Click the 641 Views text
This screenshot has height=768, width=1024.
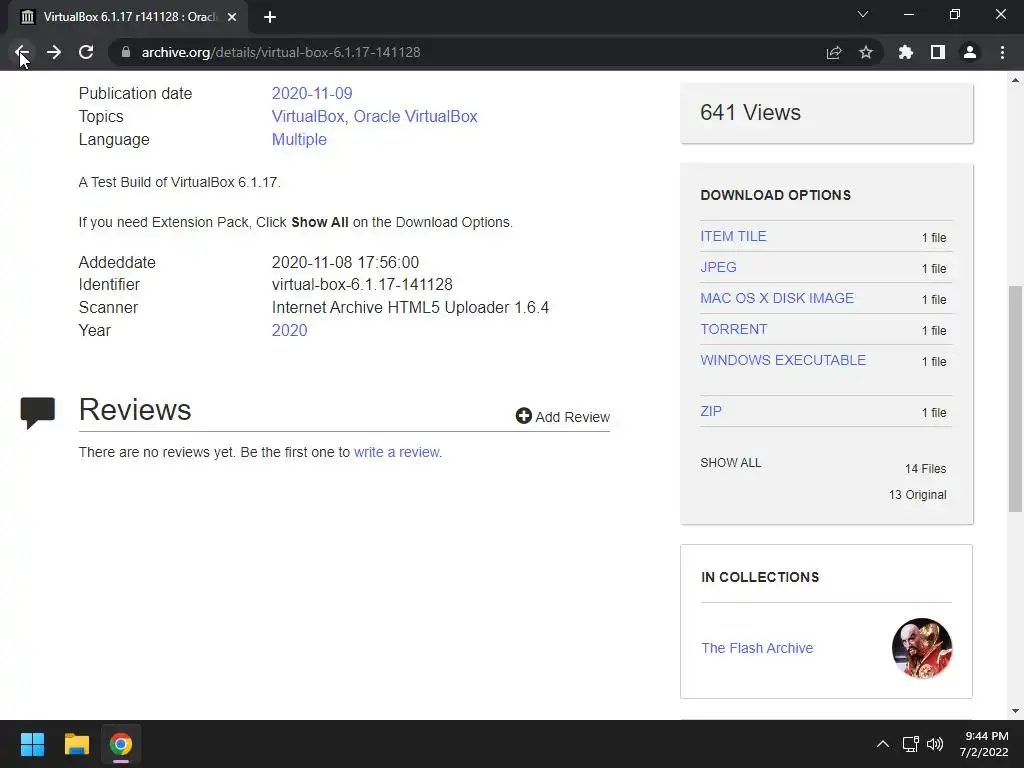pyautogui.click(x=750, y=112)
